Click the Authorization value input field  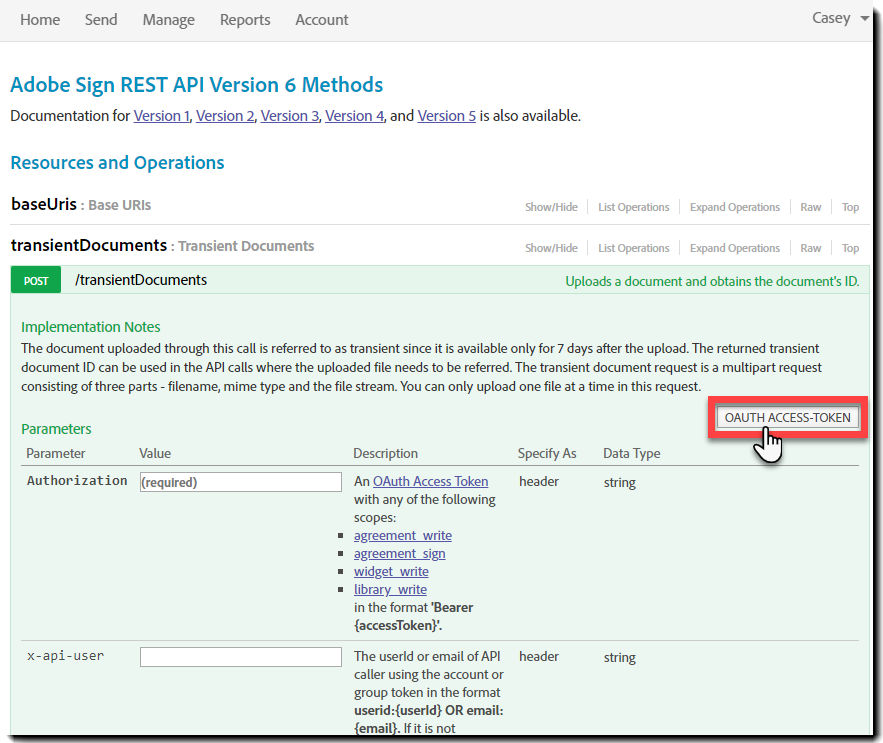[241, 482]
